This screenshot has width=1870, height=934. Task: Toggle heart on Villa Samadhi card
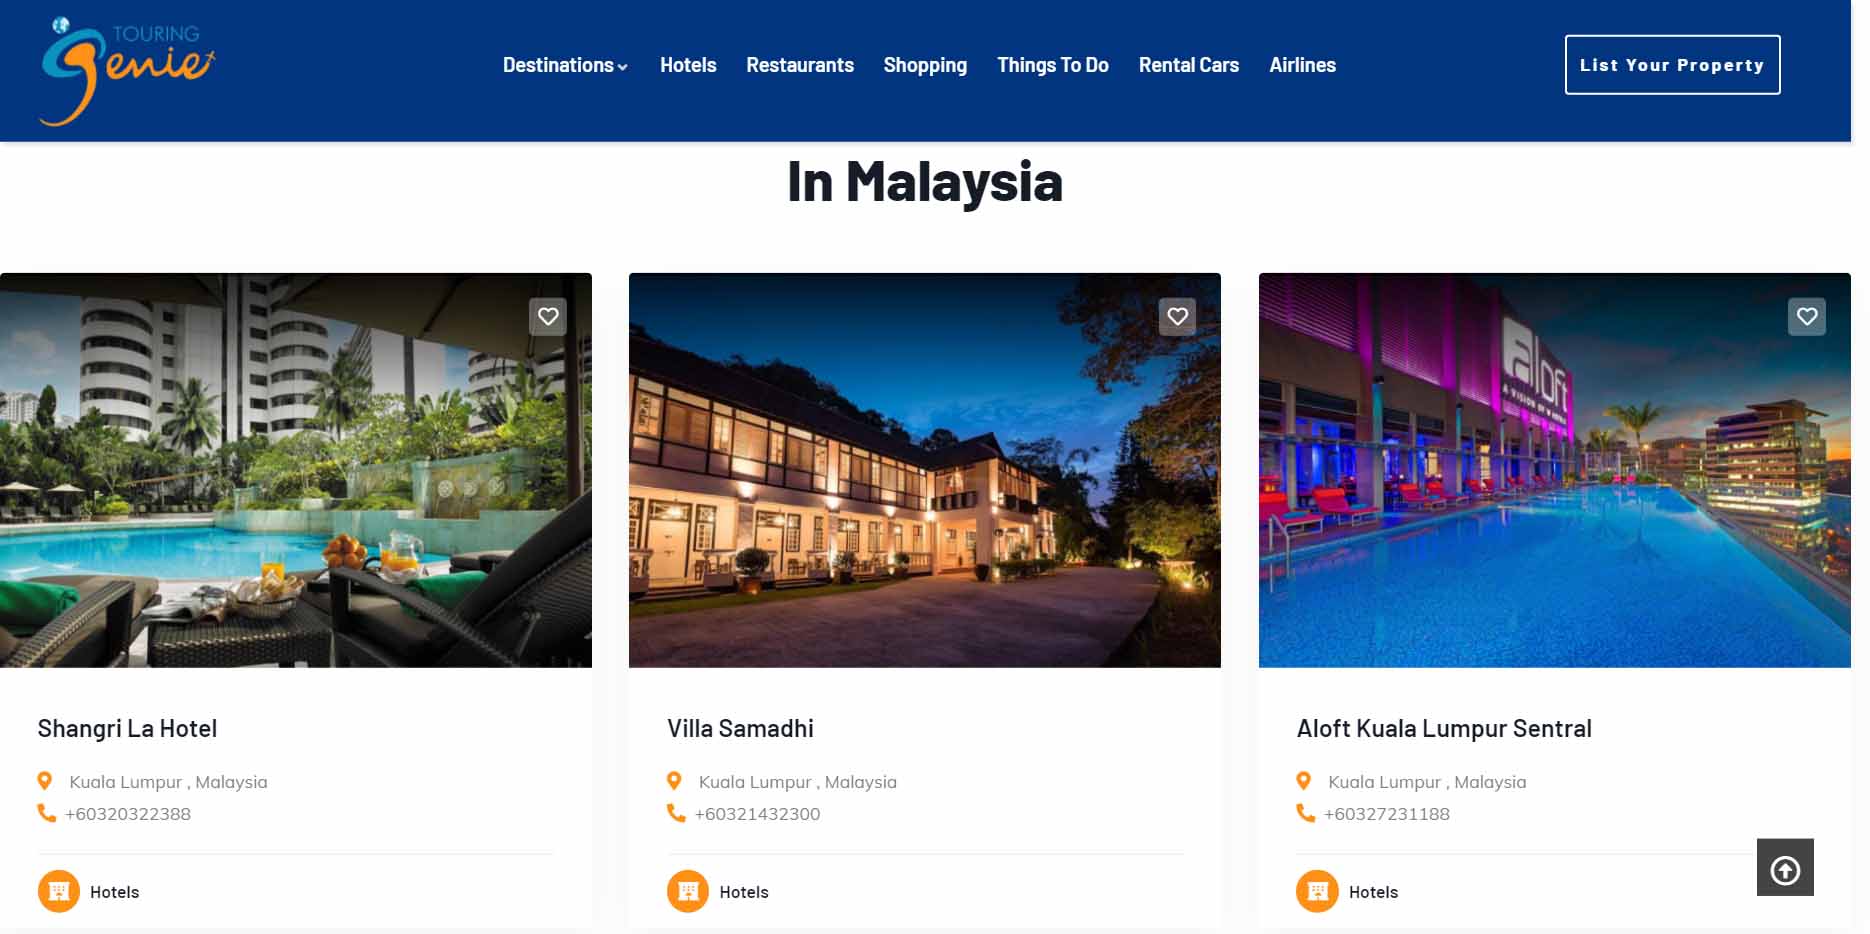(1177, 317)
